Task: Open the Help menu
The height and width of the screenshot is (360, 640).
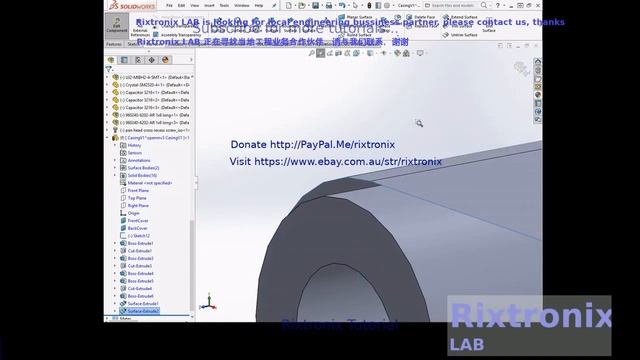Action: (x=259, y=6)
